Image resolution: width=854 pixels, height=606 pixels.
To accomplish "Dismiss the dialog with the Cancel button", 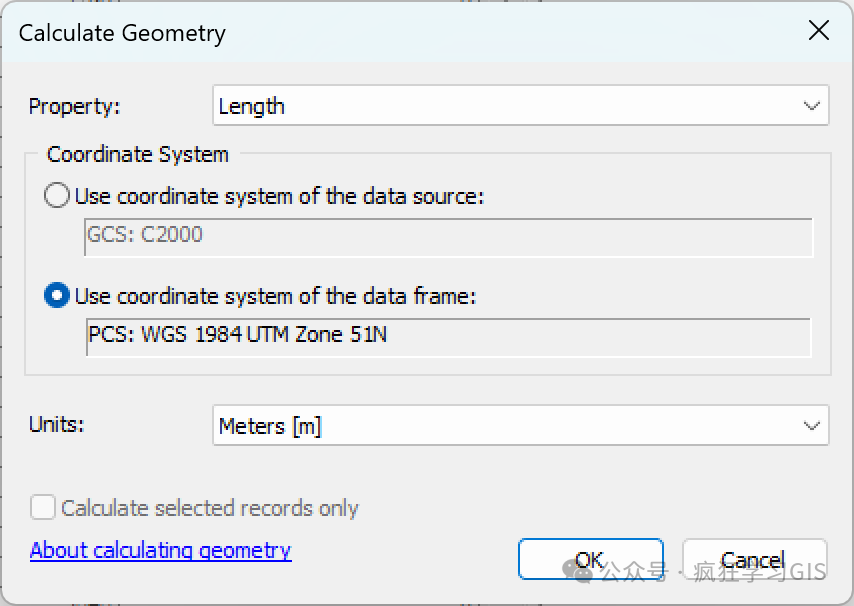I will (x=754, y=559).
